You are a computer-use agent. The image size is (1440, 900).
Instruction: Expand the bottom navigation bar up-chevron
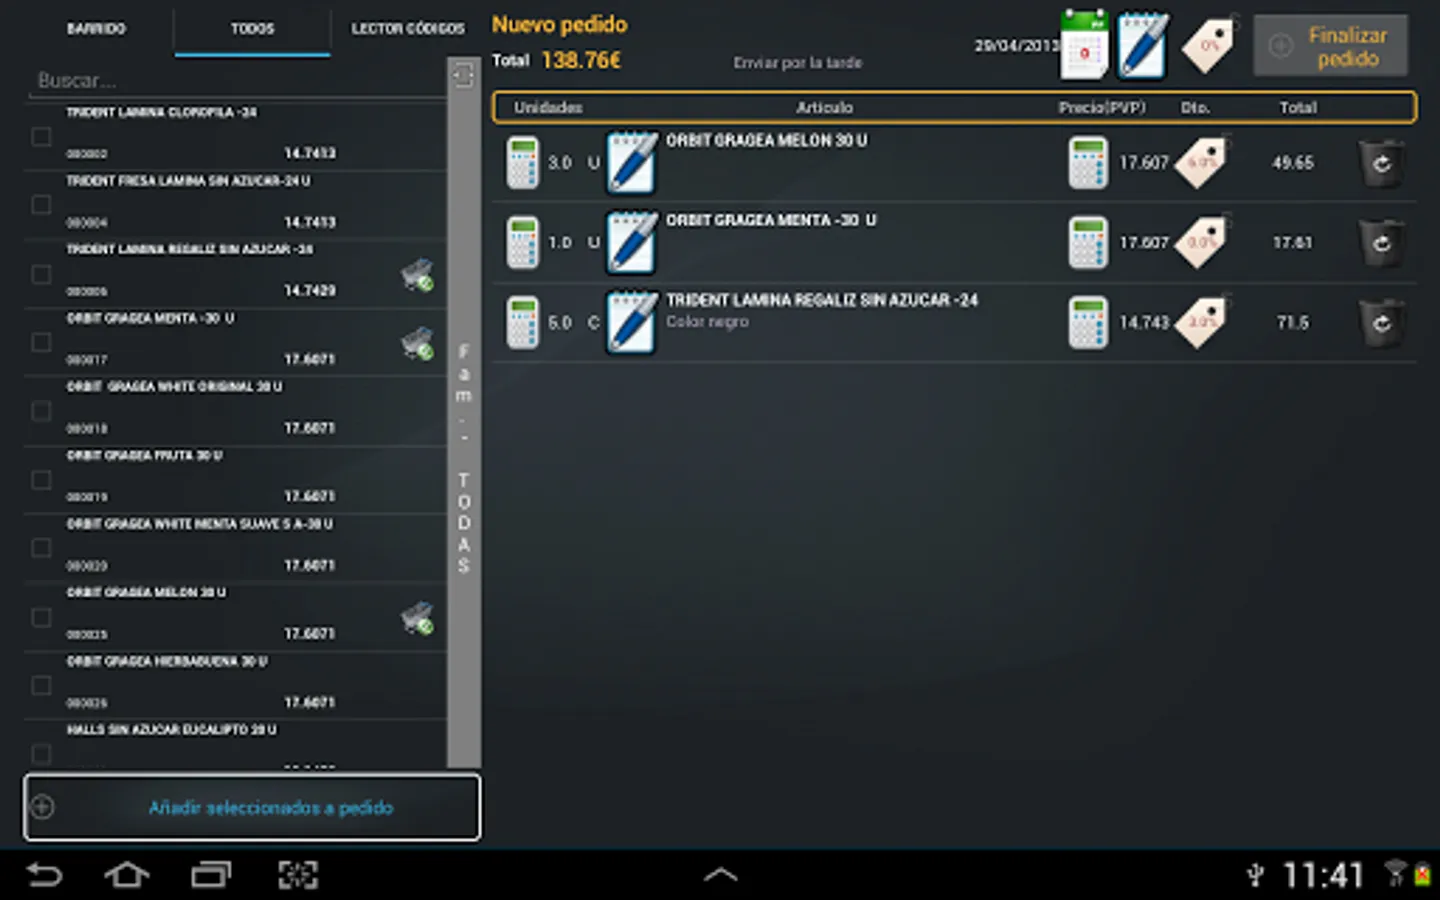pos(720,875)
